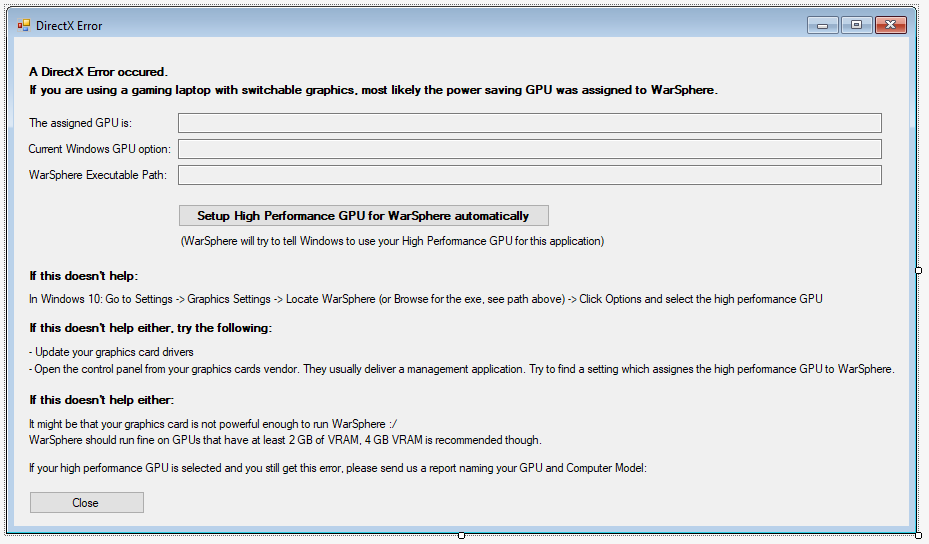This screenshot has width=929, height=544.
Task: Maximize the DirectX Error window
Action: click(856, 25)
